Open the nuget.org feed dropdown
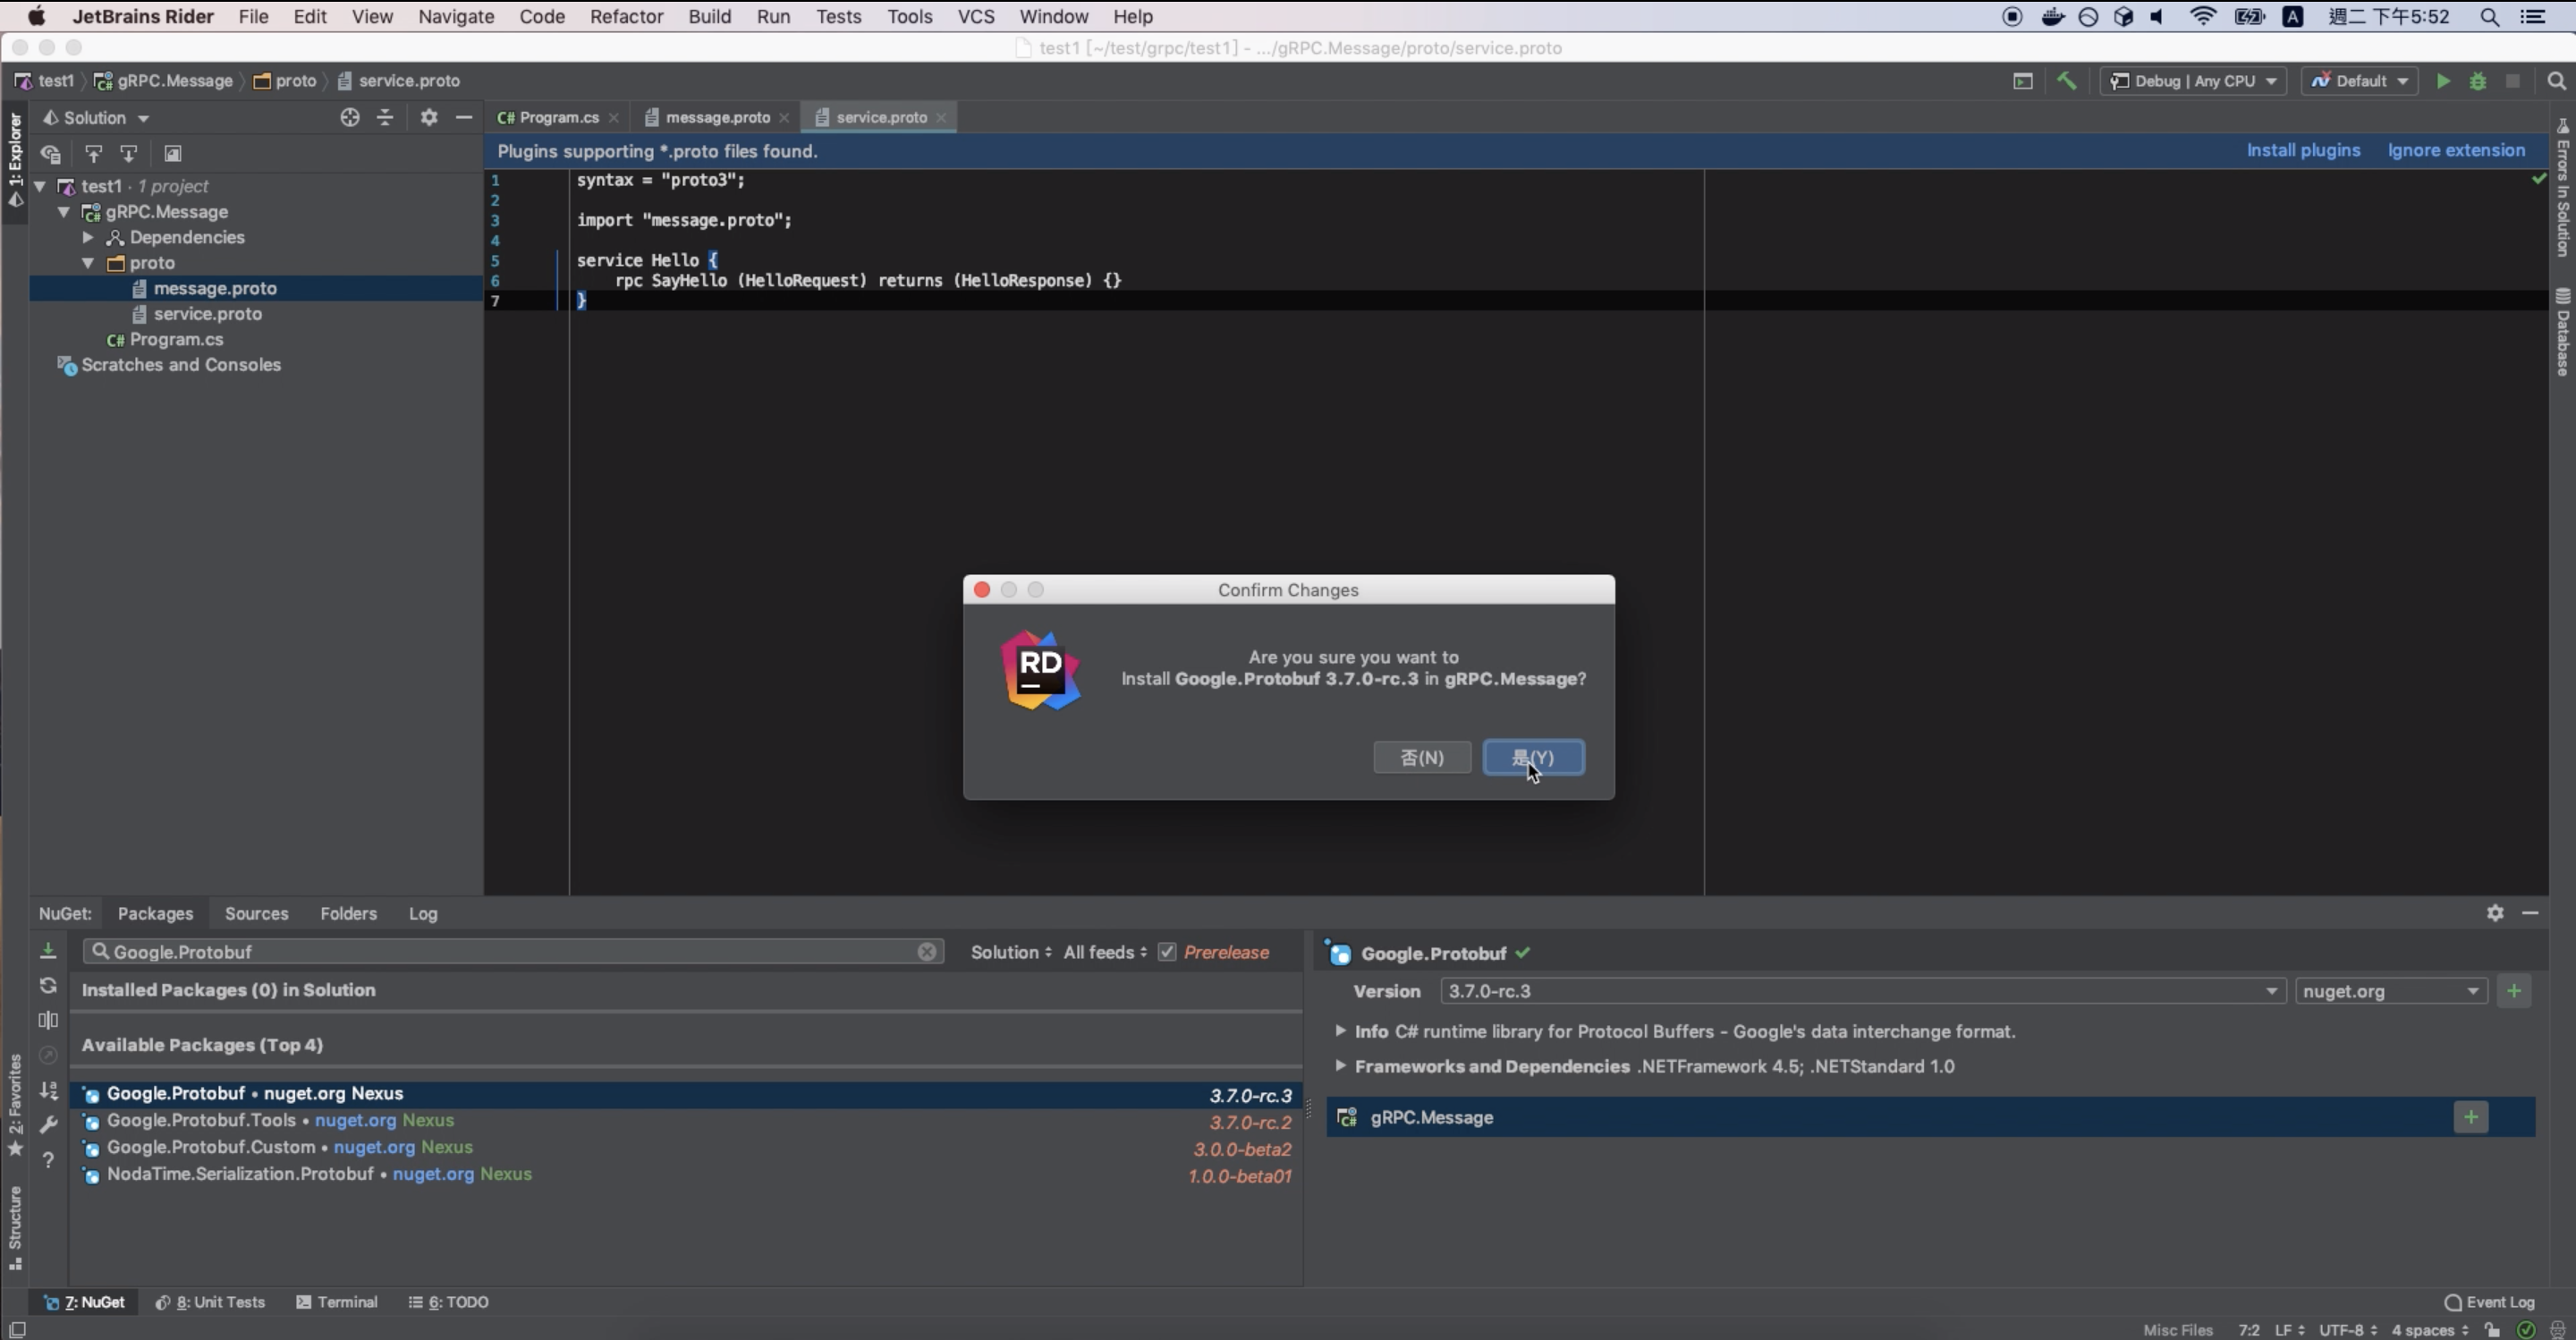The image size is (2576, 1340). 2391,991
